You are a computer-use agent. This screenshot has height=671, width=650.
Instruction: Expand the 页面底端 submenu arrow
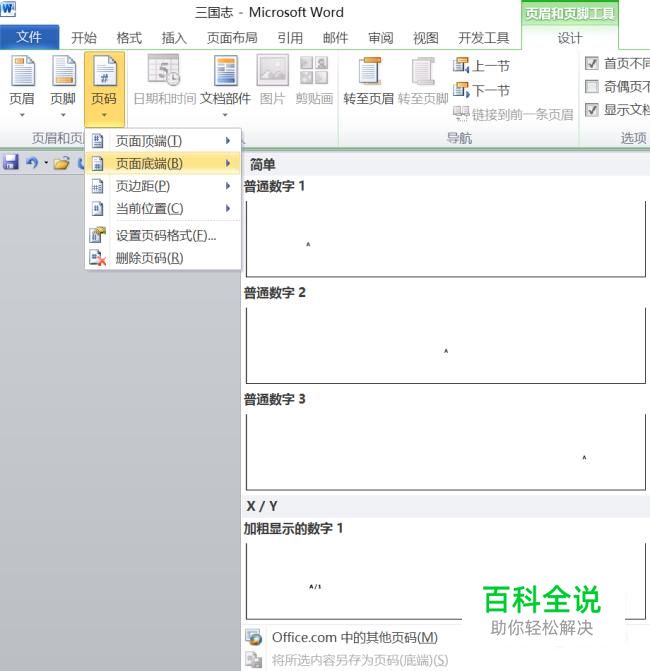(228, 163)
